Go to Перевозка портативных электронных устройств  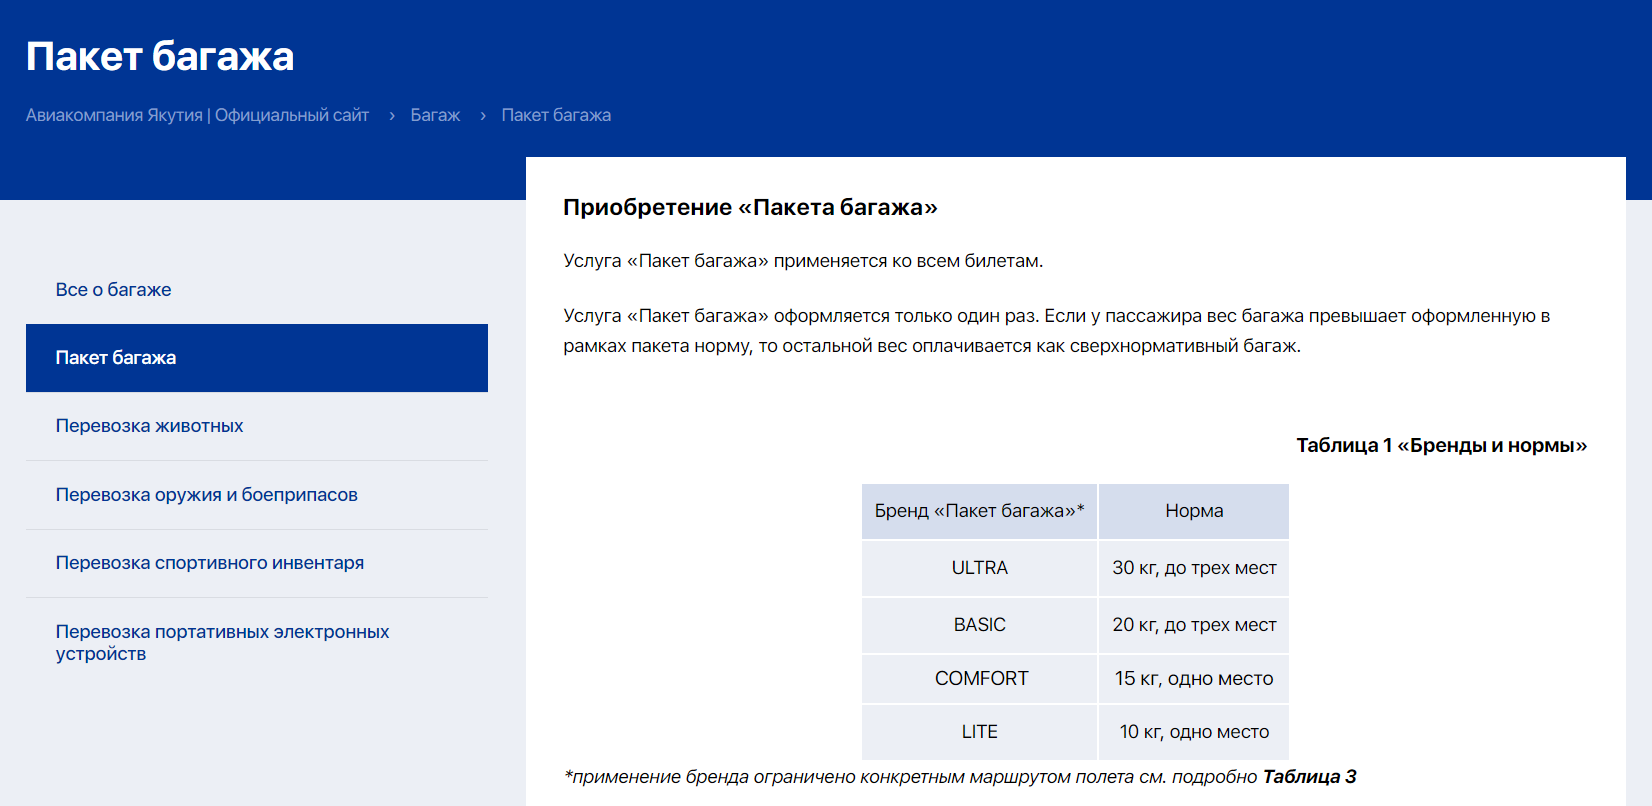click(x=222, y=642)
